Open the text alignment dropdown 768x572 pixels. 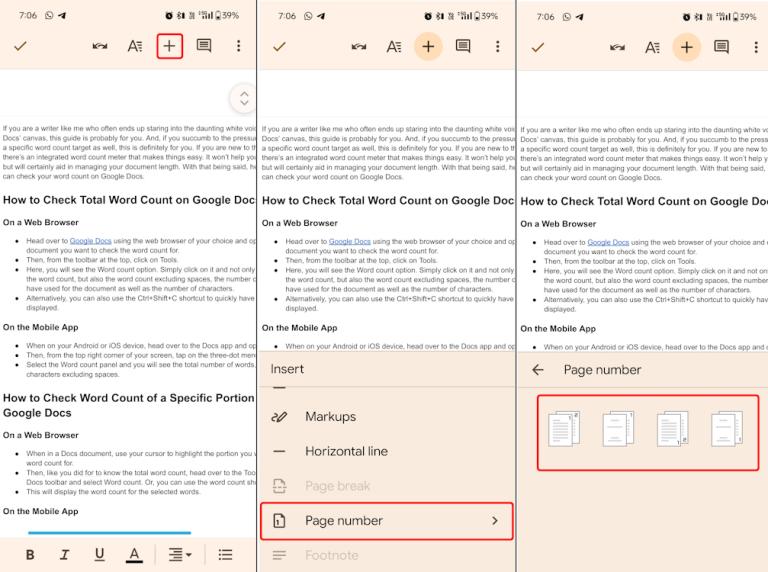click(x=180, y=554)
